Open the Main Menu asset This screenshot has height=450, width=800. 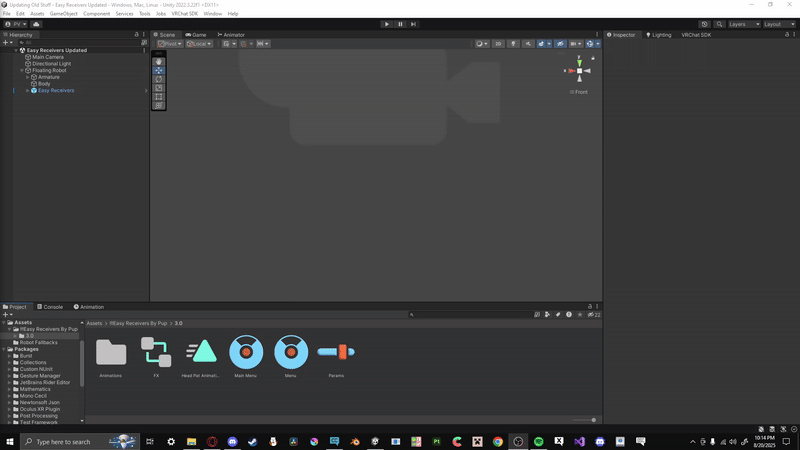click(x=246, y=352)
